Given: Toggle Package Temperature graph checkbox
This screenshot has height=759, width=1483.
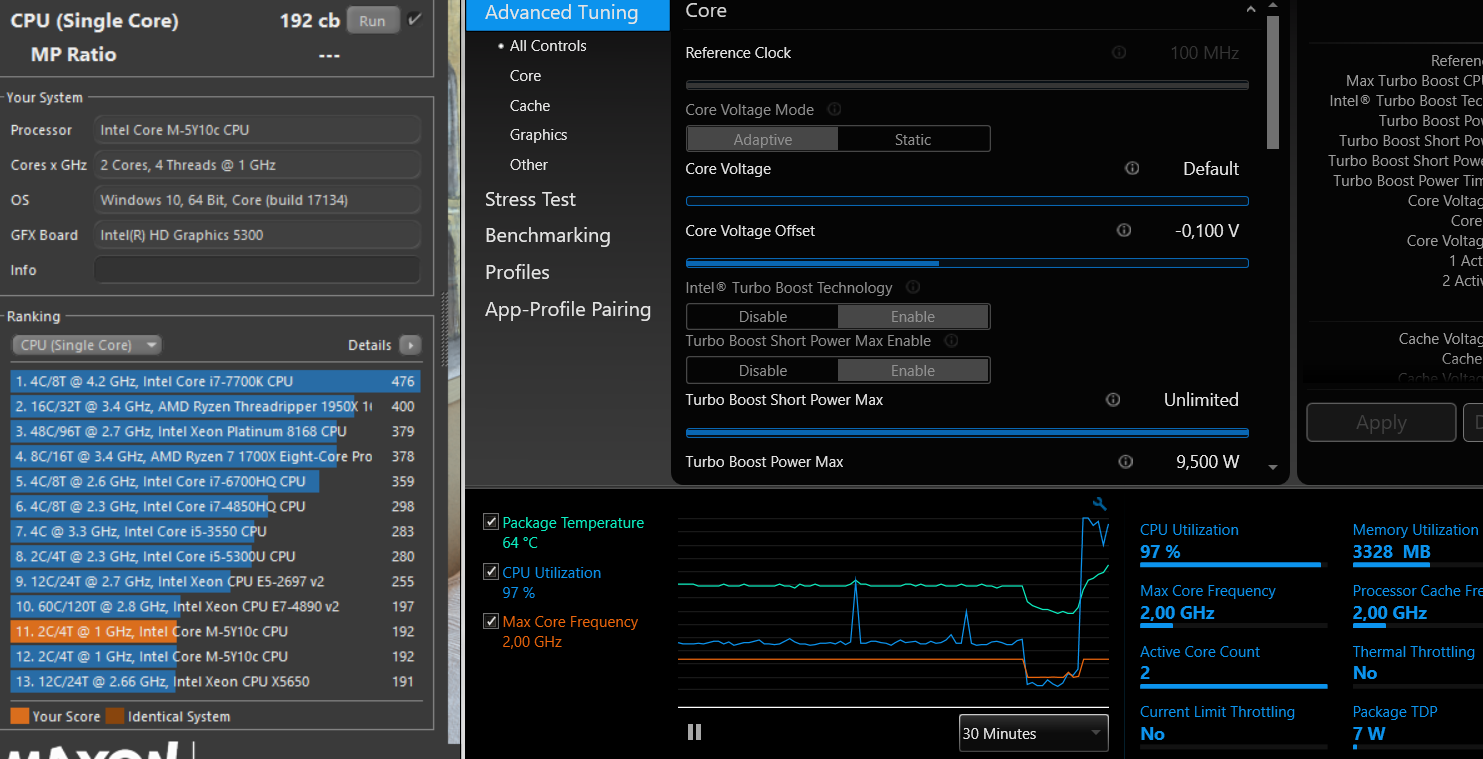Looking at the screenshot, I should click(491, 522).
